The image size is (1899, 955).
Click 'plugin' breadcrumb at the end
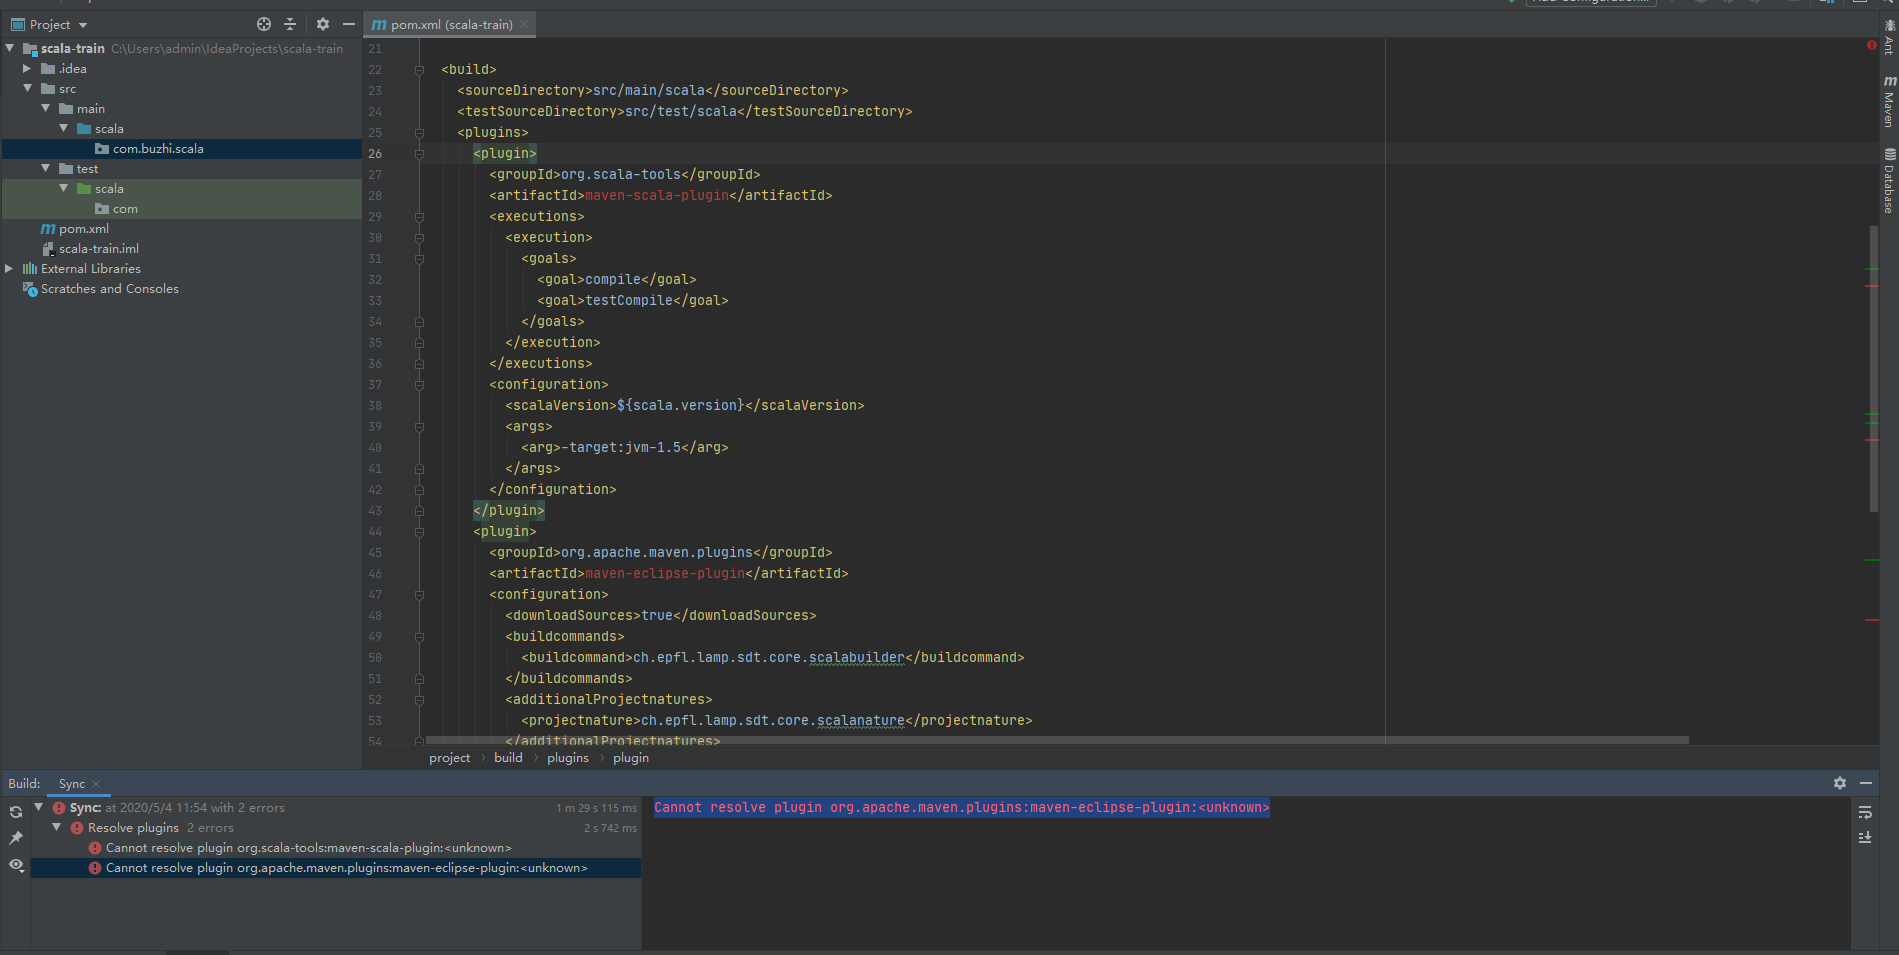631,758
